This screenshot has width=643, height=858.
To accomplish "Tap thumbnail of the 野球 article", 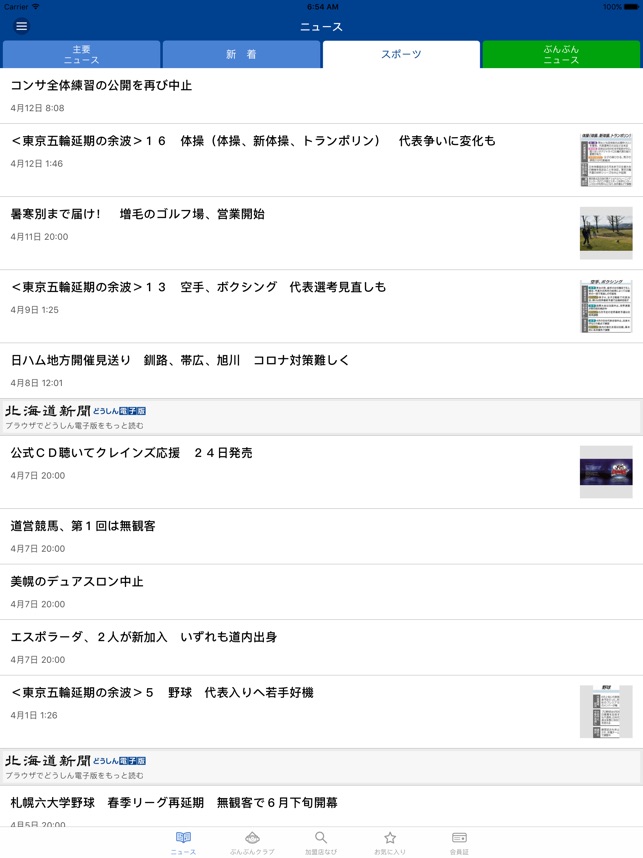I will [x=606, y=711].
